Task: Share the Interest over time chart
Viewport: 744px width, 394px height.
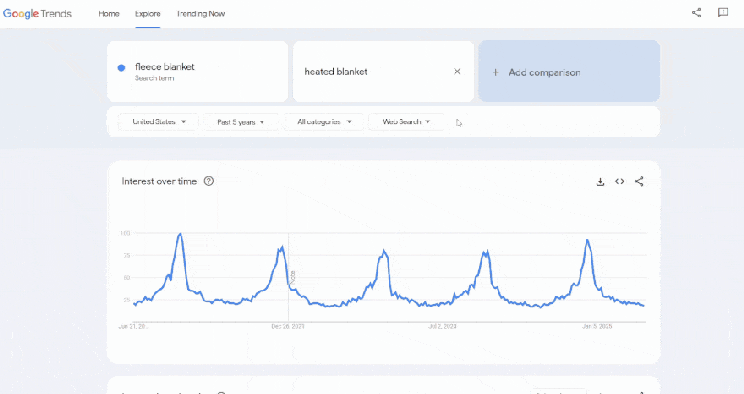Action: click(x=639, y=181)
